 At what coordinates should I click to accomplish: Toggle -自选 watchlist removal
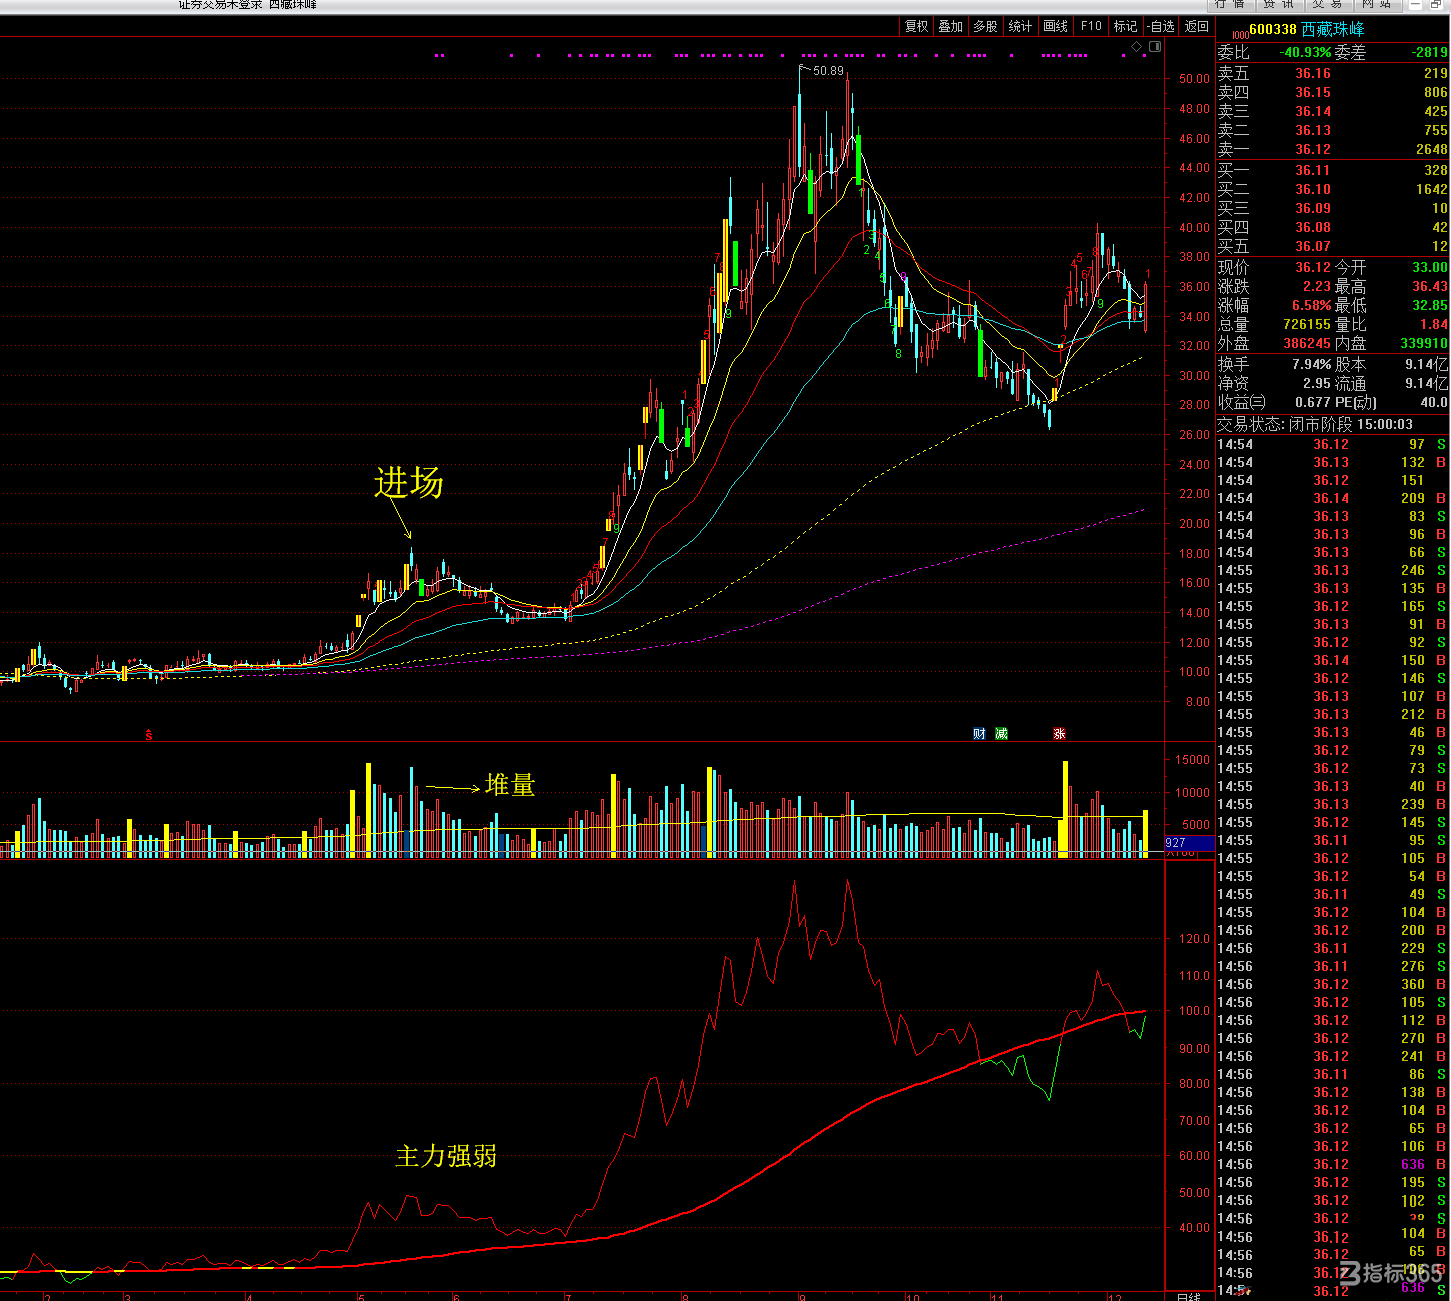coord(1160,26)
